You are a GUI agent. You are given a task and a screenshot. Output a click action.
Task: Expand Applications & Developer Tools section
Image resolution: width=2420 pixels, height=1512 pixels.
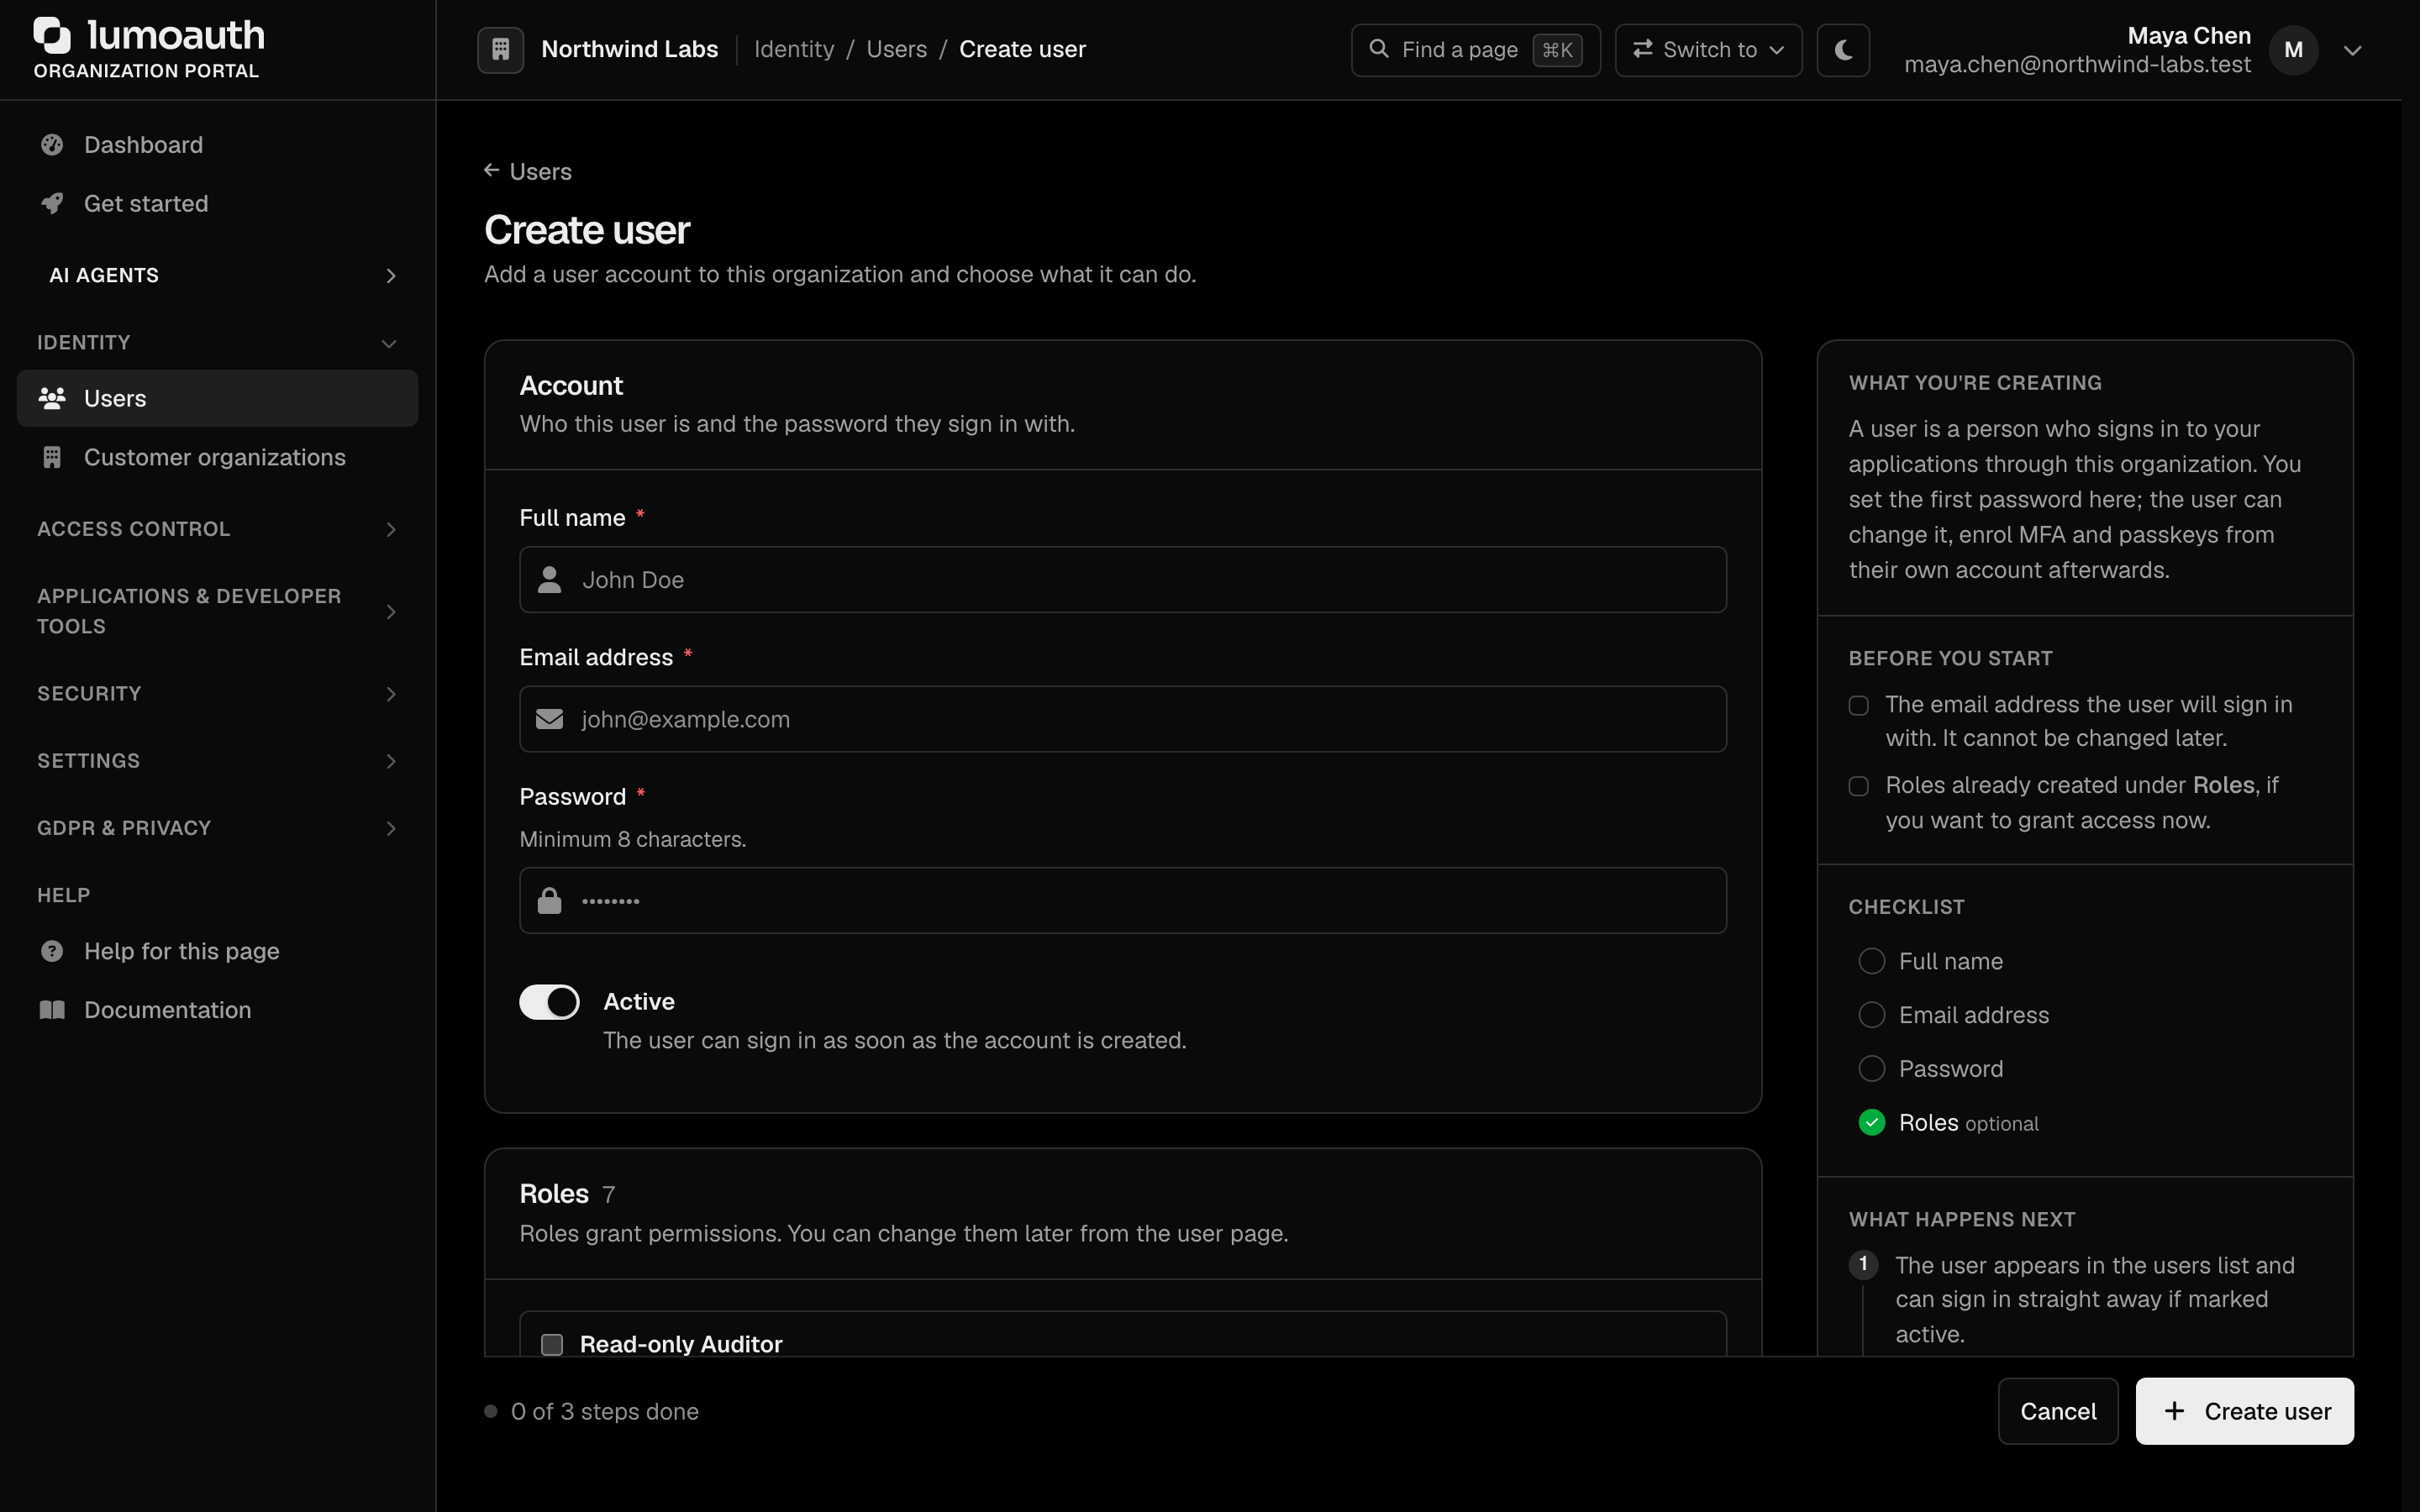(x=218, y=611)
